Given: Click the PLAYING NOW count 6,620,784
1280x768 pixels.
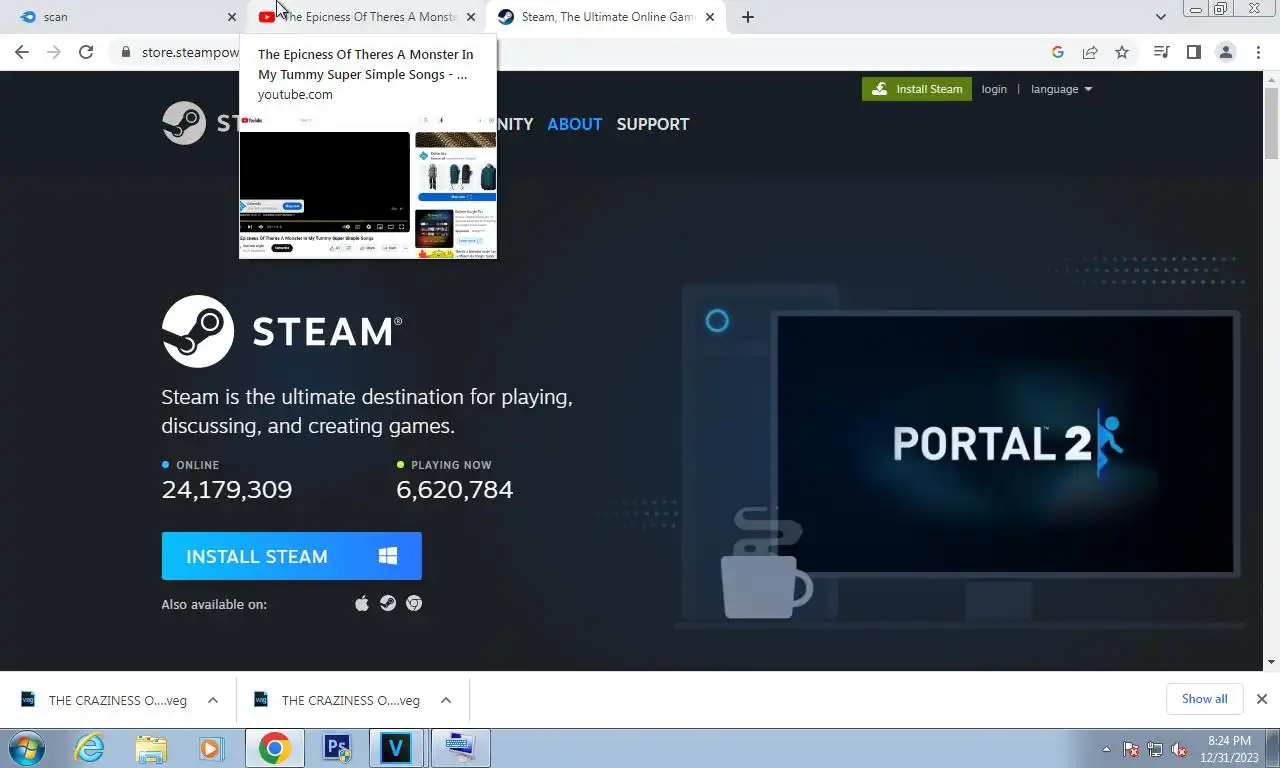Looking at the screenshot, I should pyautogui.click(x=455, y=489).
